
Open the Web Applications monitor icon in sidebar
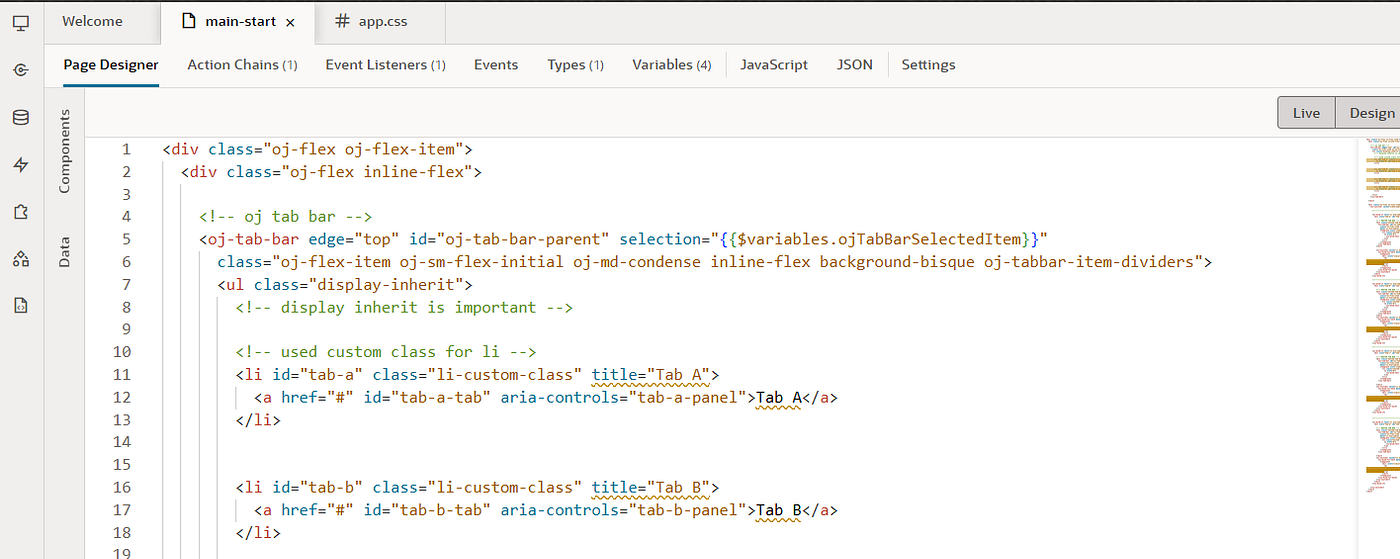tap(21, 21)
